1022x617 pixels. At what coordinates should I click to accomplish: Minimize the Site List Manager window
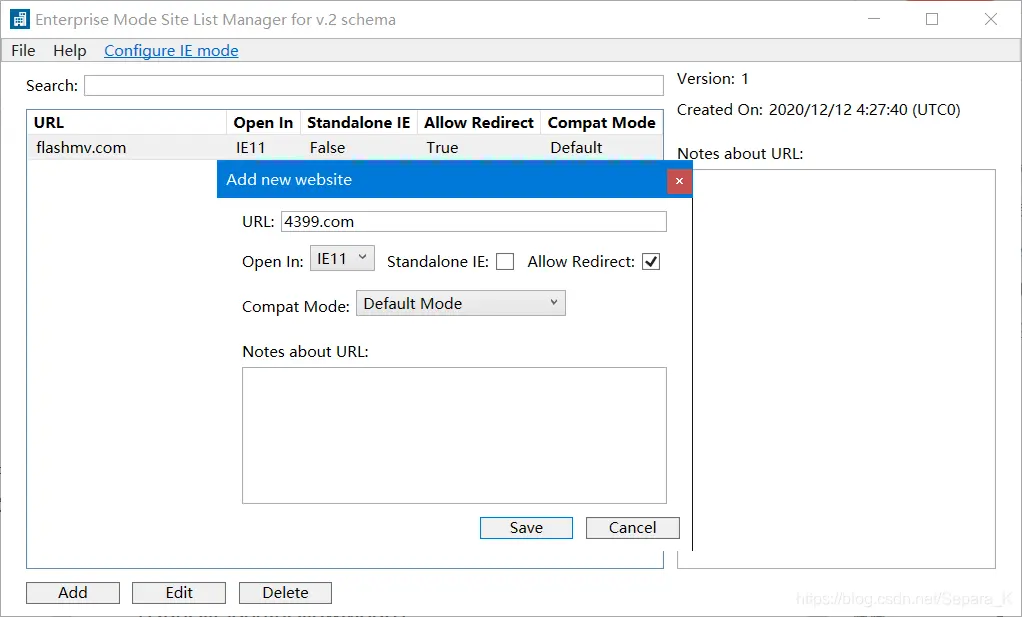[x=873, y=19]
